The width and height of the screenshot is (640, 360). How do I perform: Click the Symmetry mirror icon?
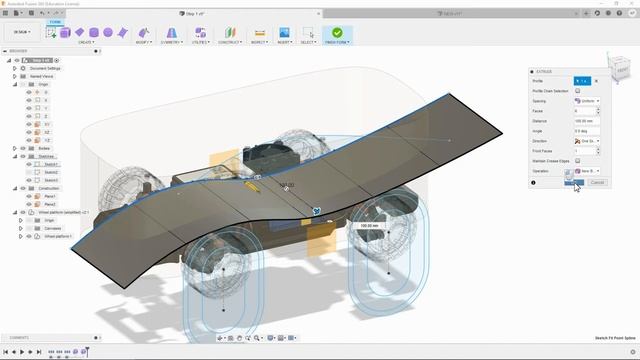click(x=172, y=33)
